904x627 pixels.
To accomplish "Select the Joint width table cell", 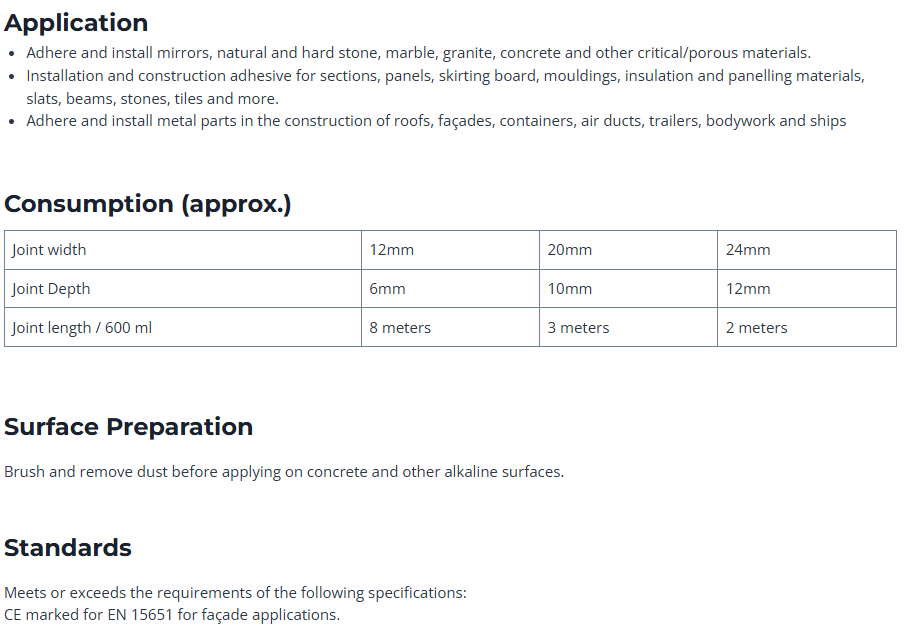I will pos(49,250).
